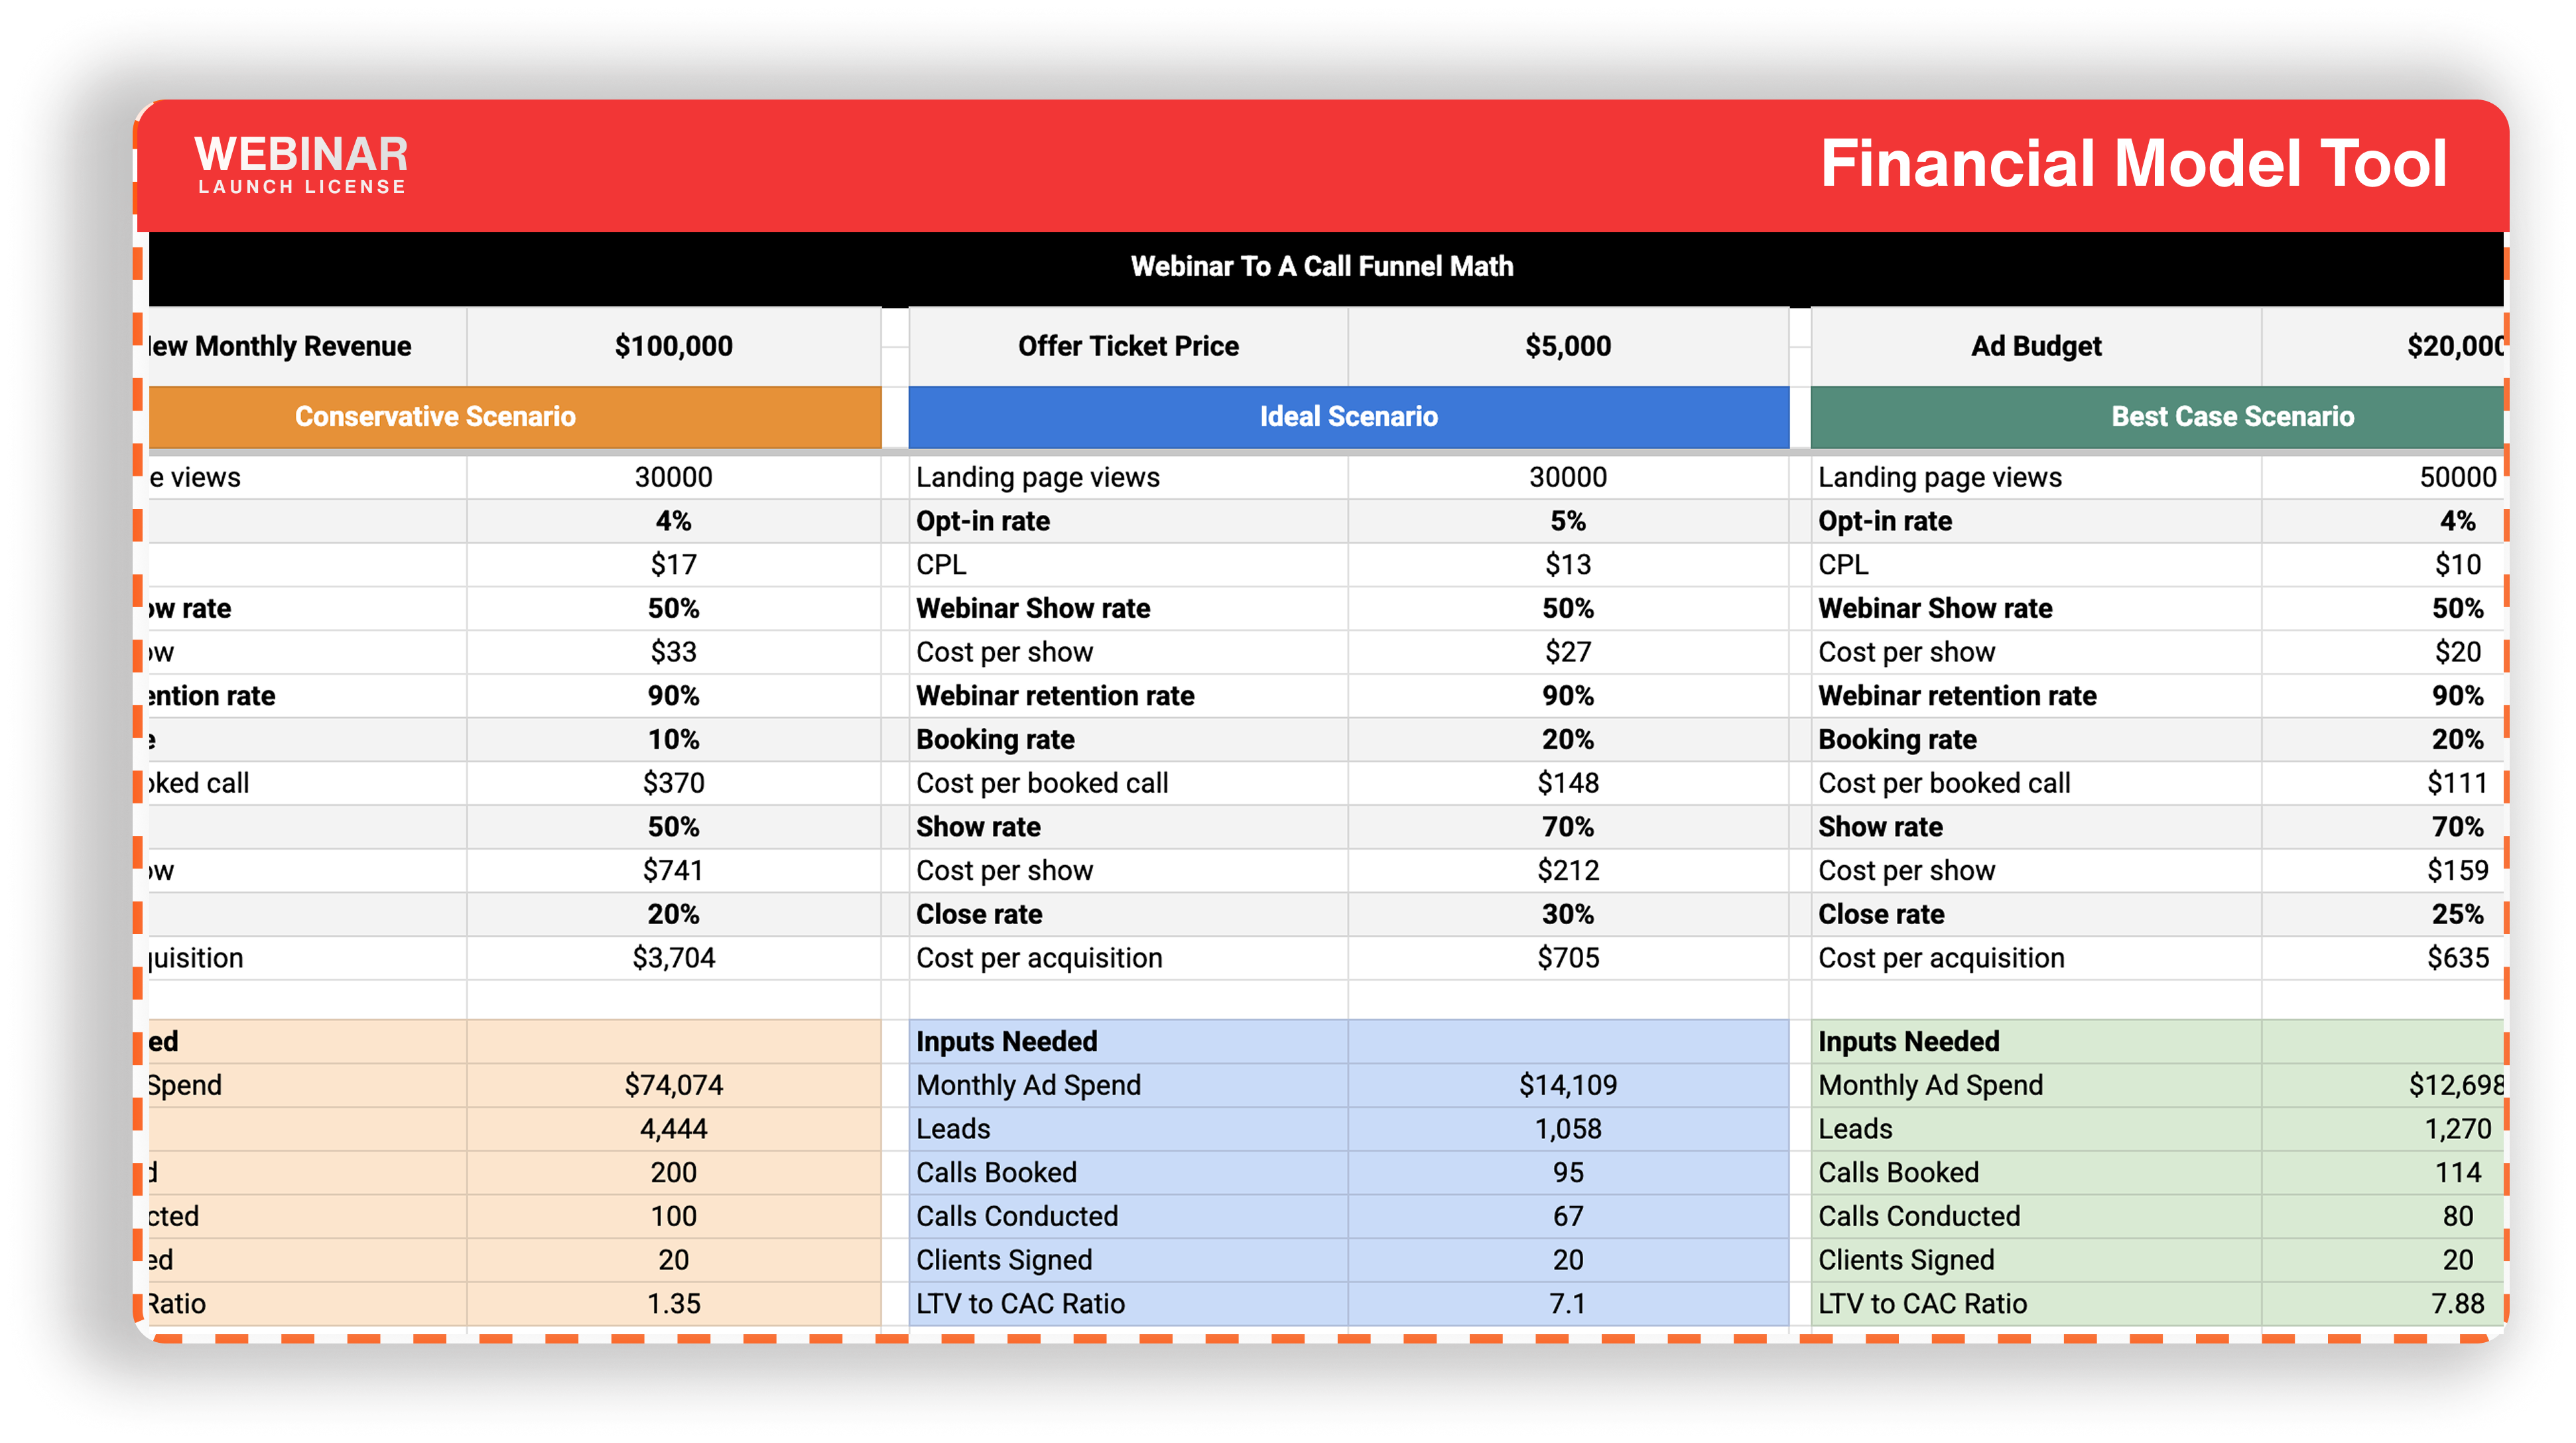The height and width of the screenshot is (1443, 2576).
Task: Select Best Case LTV to CAC Ratio 7.88
Action: [2456, 1303]
